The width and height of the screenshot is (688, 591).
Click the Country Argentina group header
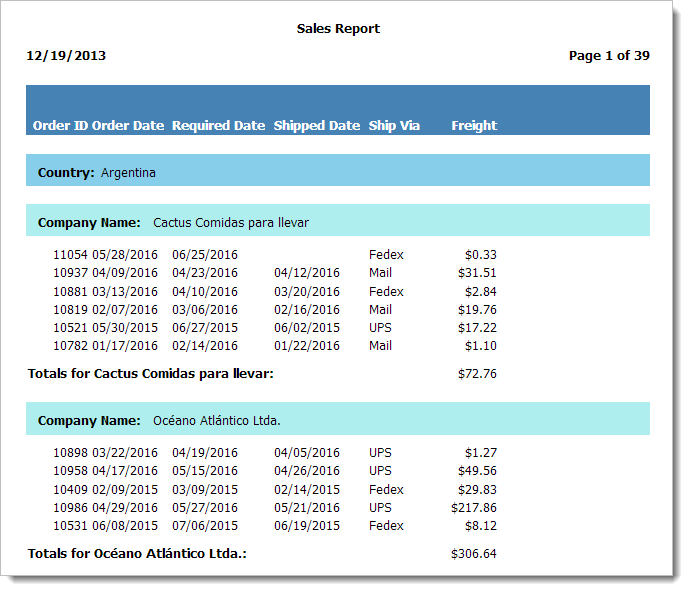pyautogui.click(x=97, y=173)
